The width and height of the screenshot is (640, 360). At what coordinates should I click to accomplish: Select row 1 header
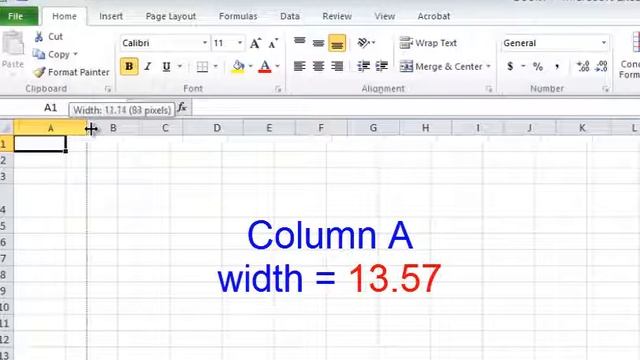(x=6, y=144)
